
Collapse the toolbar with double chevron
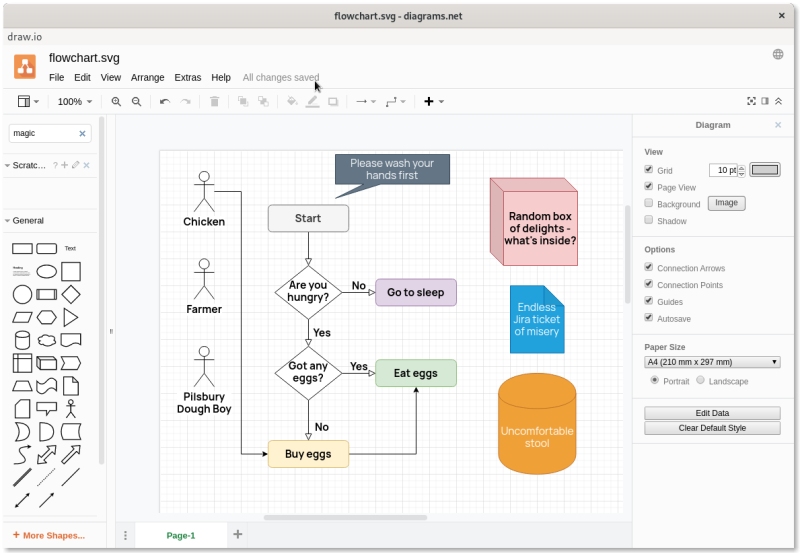[x=778, y=101]
